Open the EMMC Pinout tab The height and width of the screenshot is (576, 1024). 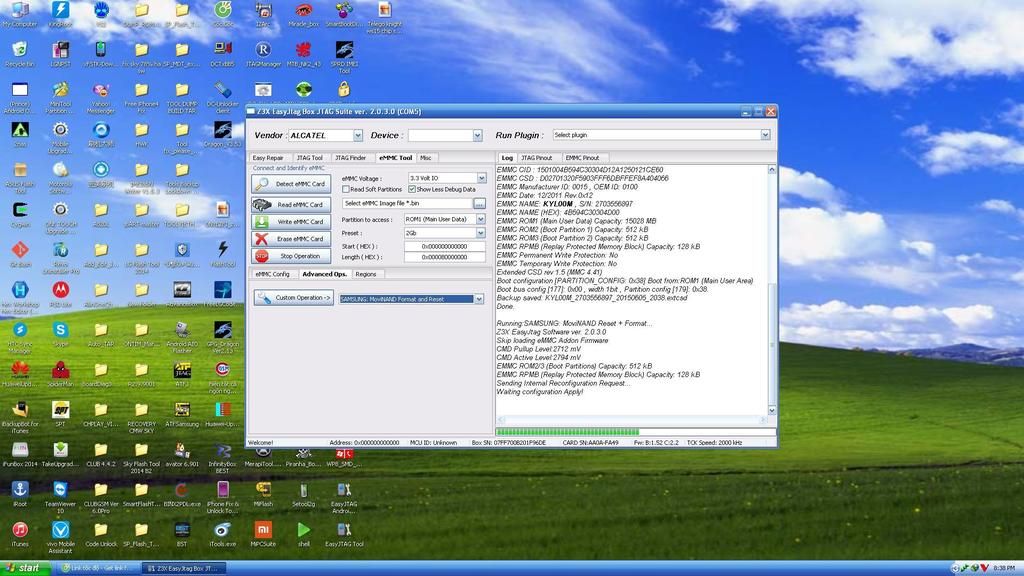pos(583,158)
